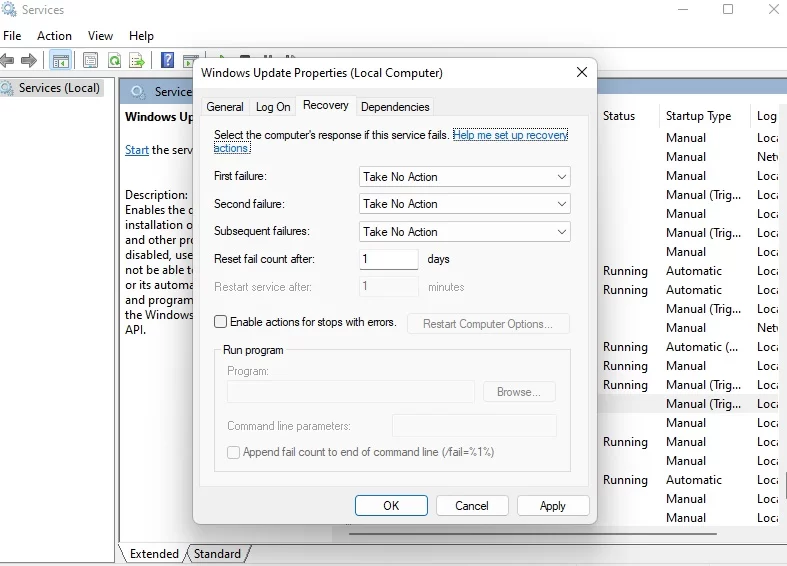Click the vertical scrollbar of the Services list

[784, 487]
